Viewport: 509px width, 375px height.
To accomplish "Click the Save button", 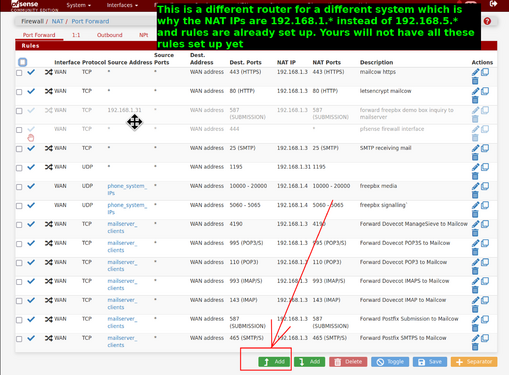I will pyautogui.click(x=430, y=362).
